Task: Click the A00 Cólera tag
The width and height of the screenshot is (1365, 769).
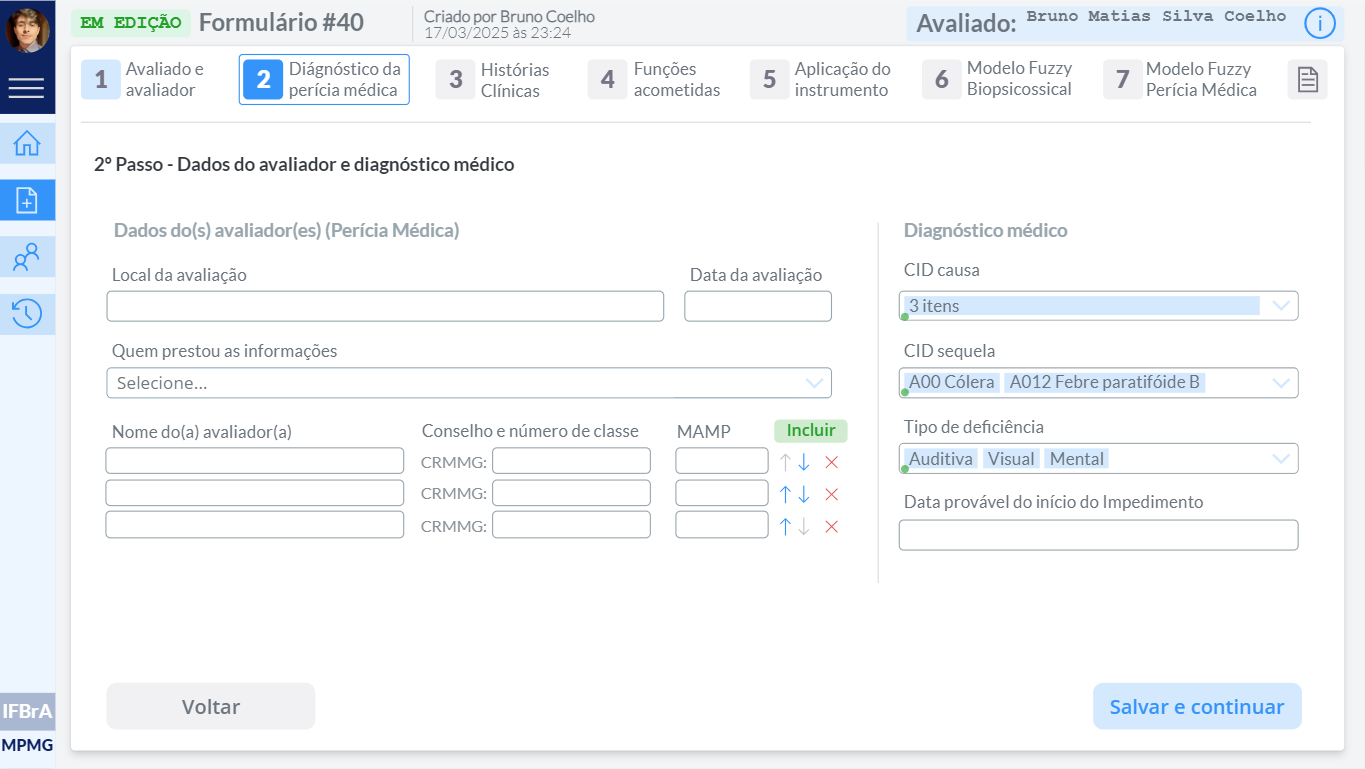Action: (x=952, y=382)
